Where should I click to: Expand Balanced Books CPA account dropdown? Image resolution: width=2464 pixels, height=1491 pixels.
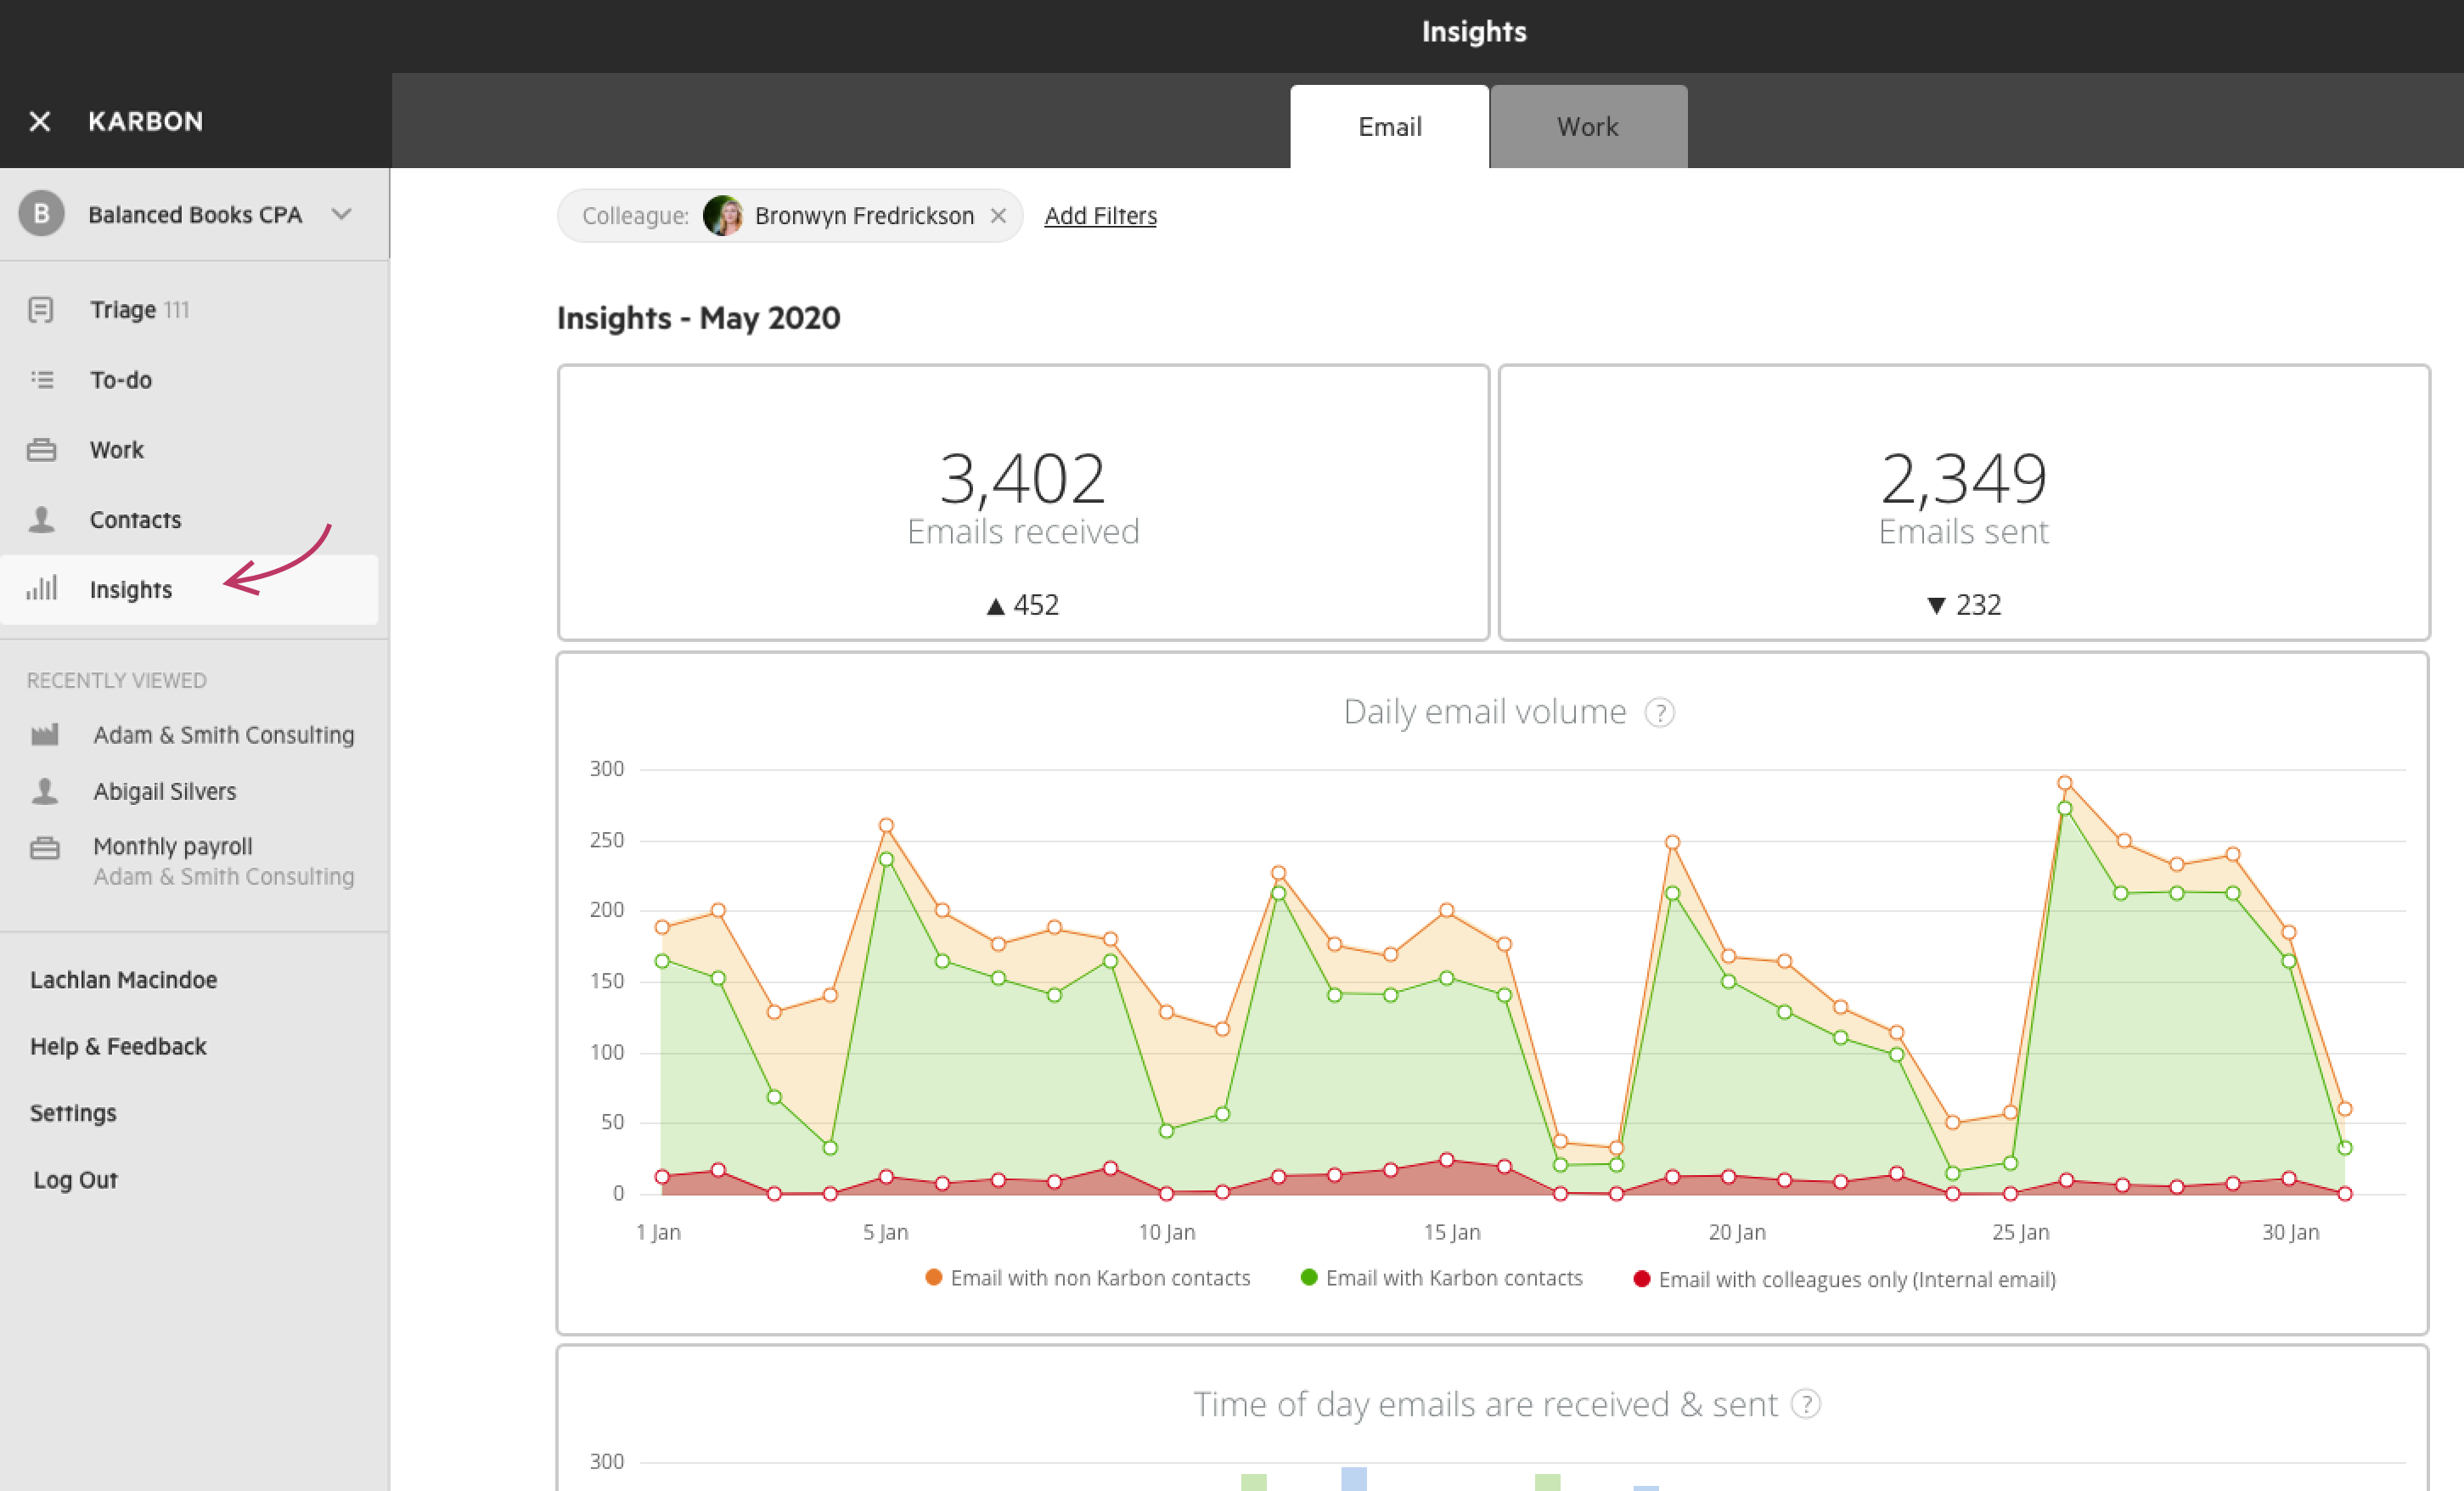(342, 214)
